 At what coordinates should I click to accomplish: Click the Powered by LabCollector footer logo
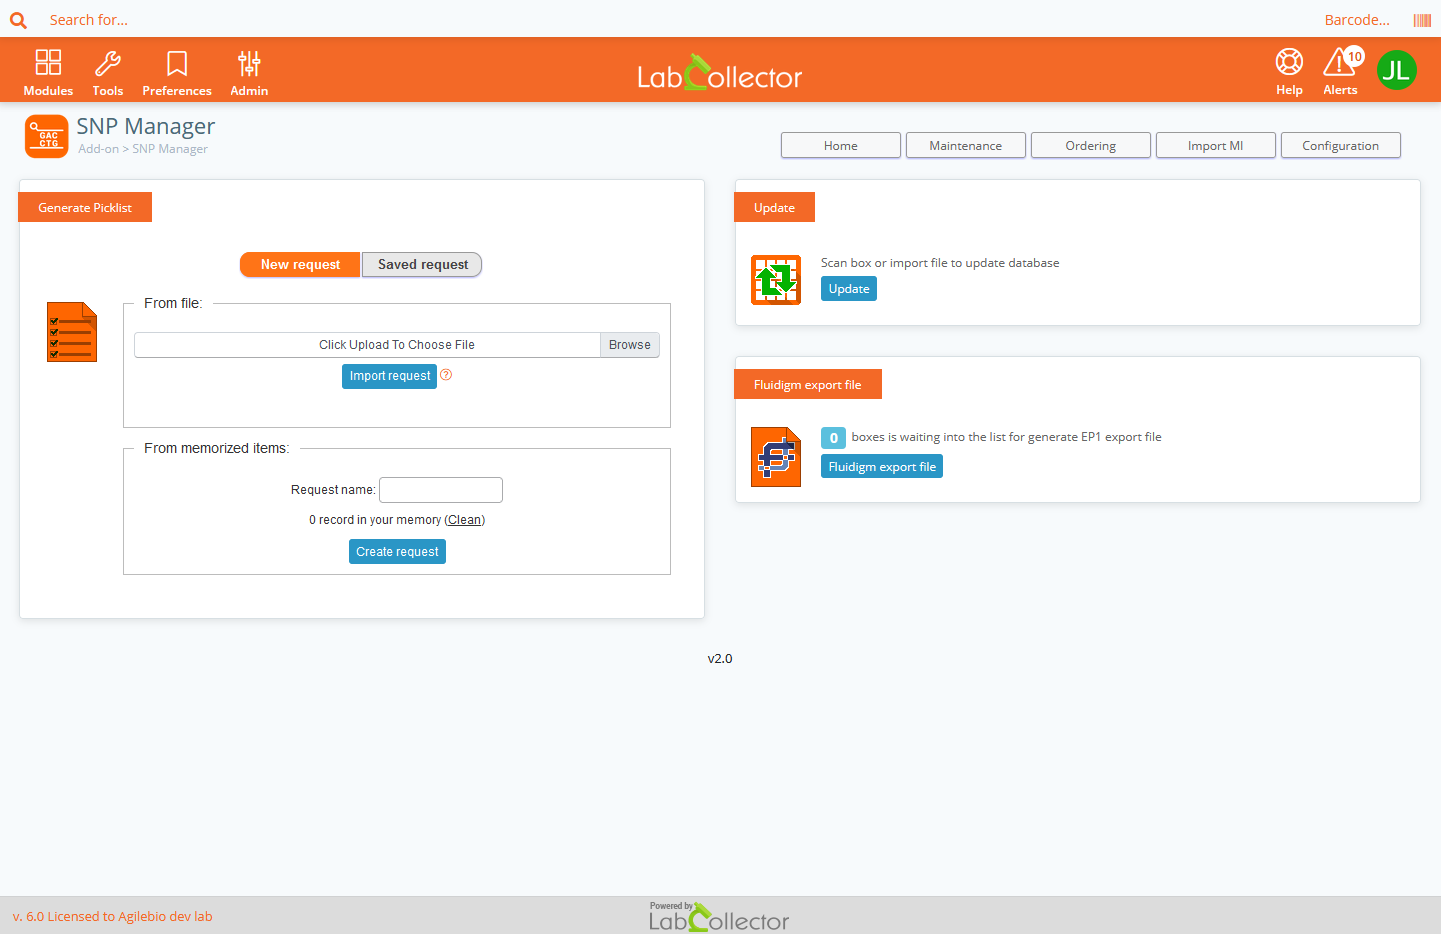coord(719,916)
